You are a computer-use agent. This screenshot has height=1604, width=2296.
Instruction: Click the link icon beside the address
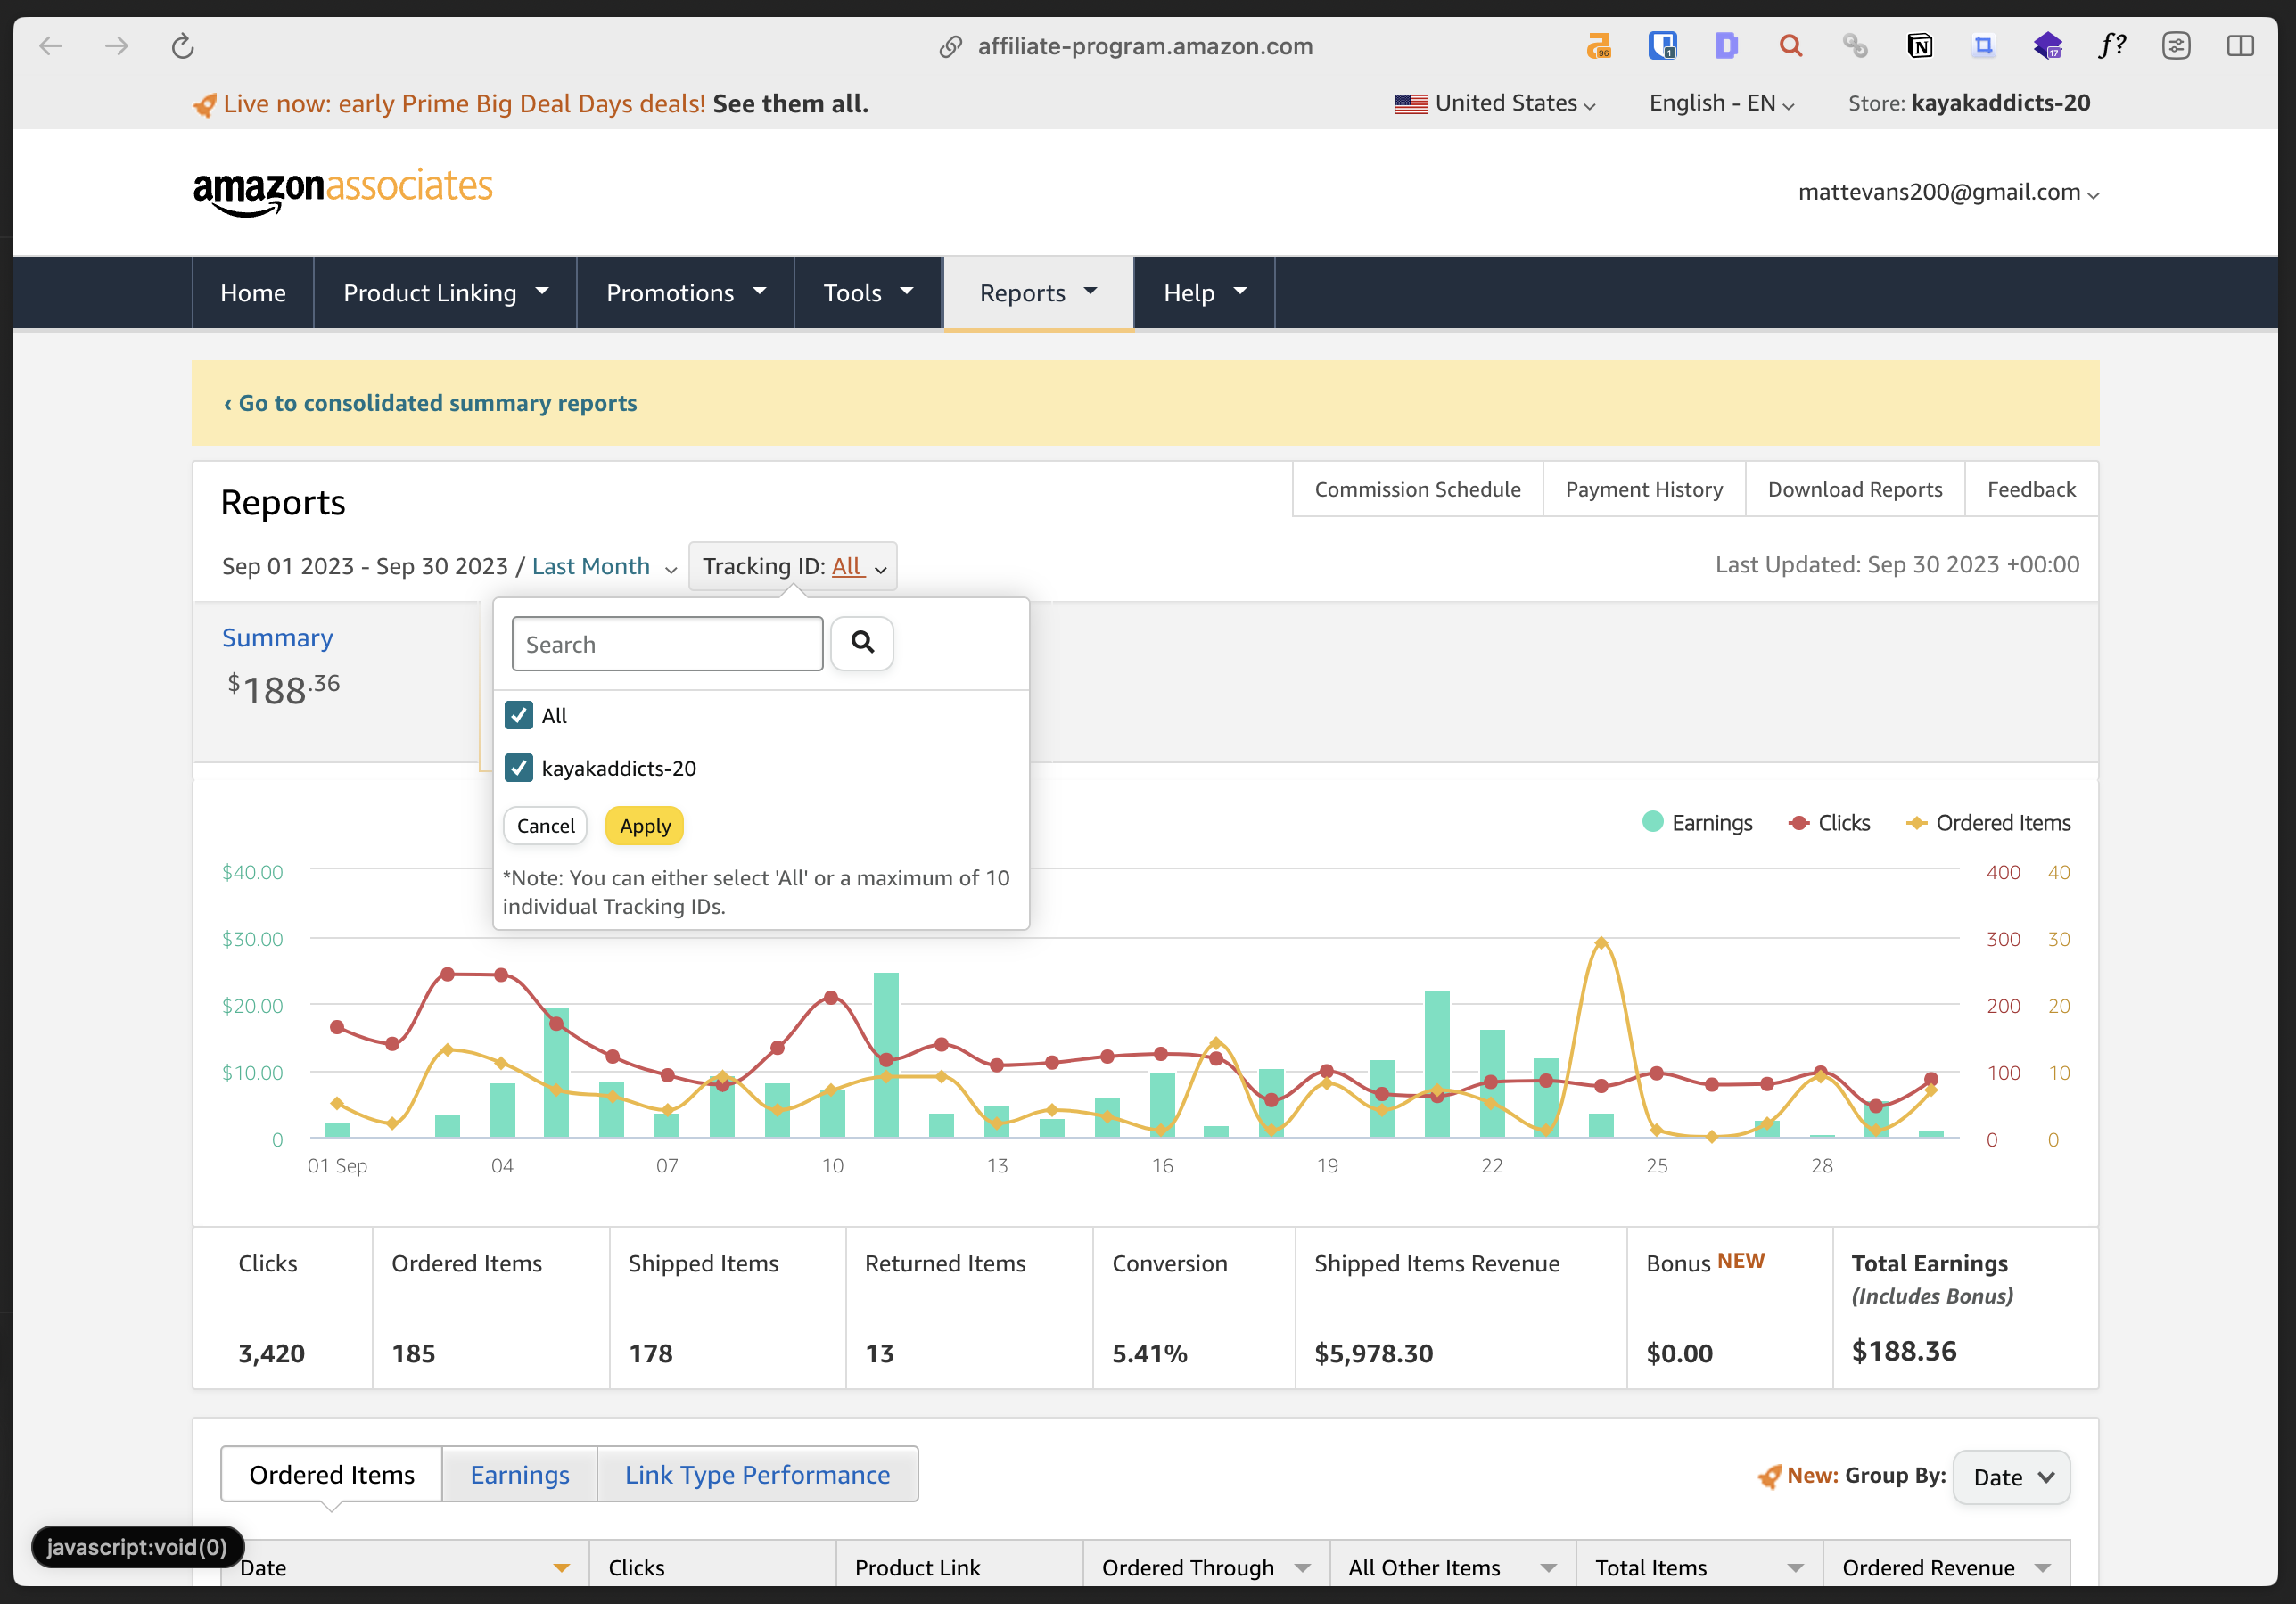pyautogui.click(x=950, y=47)
